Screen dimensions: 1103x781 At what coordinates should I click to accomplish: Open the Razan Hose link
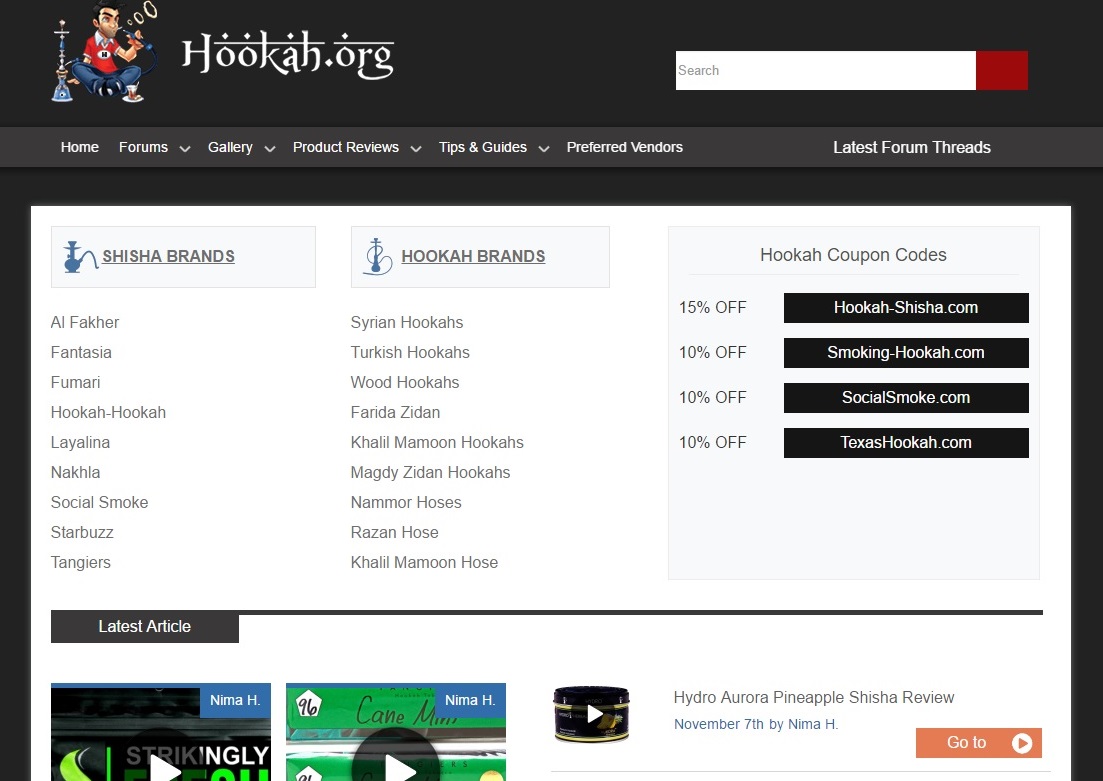395,533
